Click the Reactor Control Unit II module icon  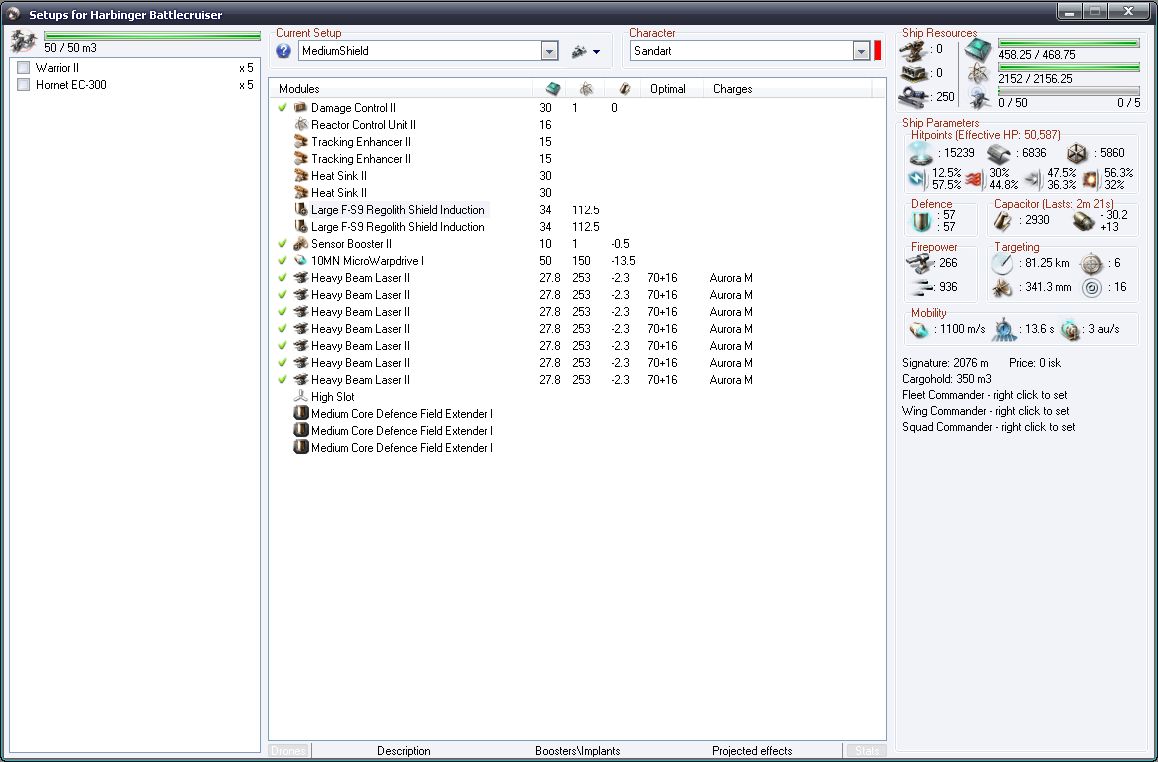pyautogui.click(x=301, y=125)
